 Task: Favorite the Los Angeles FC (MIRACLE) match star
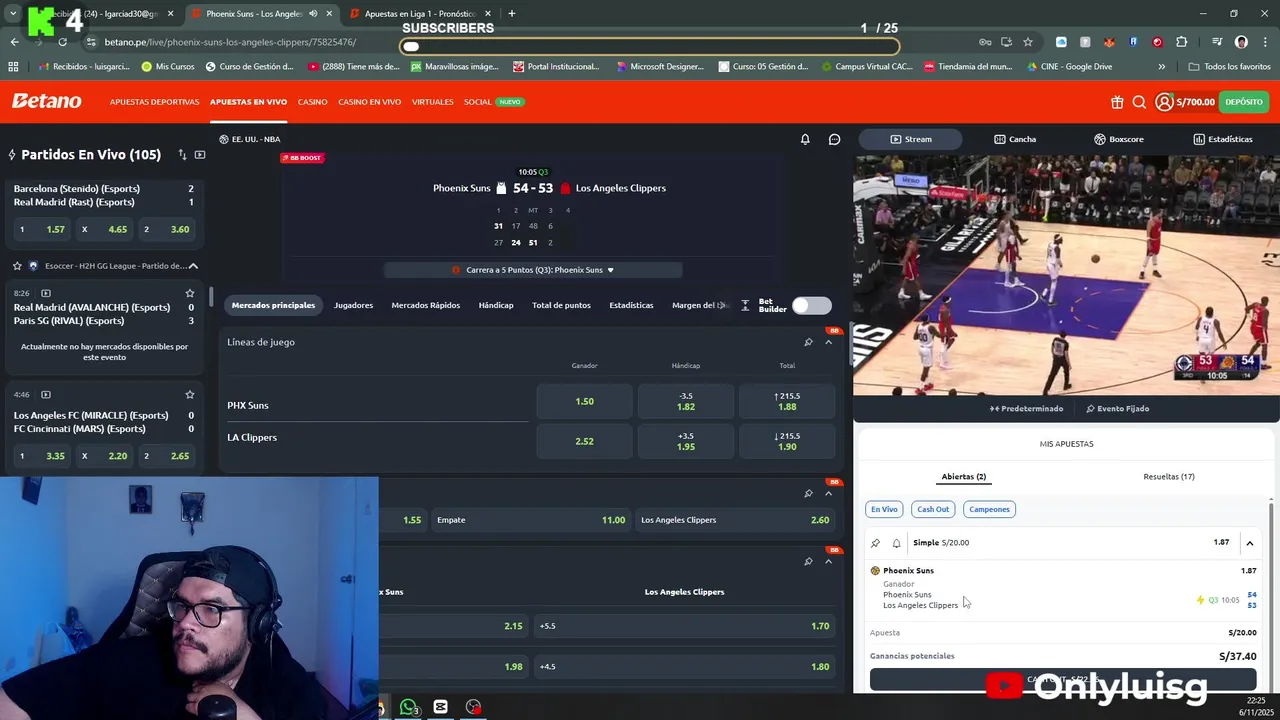(x=190, y=395)
